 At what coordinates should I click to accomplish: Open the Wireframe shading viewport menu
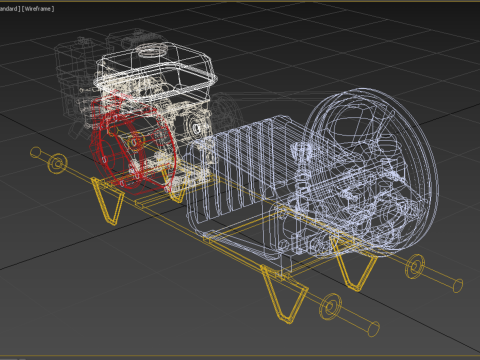pyautogui.click(x=38, y=9)
